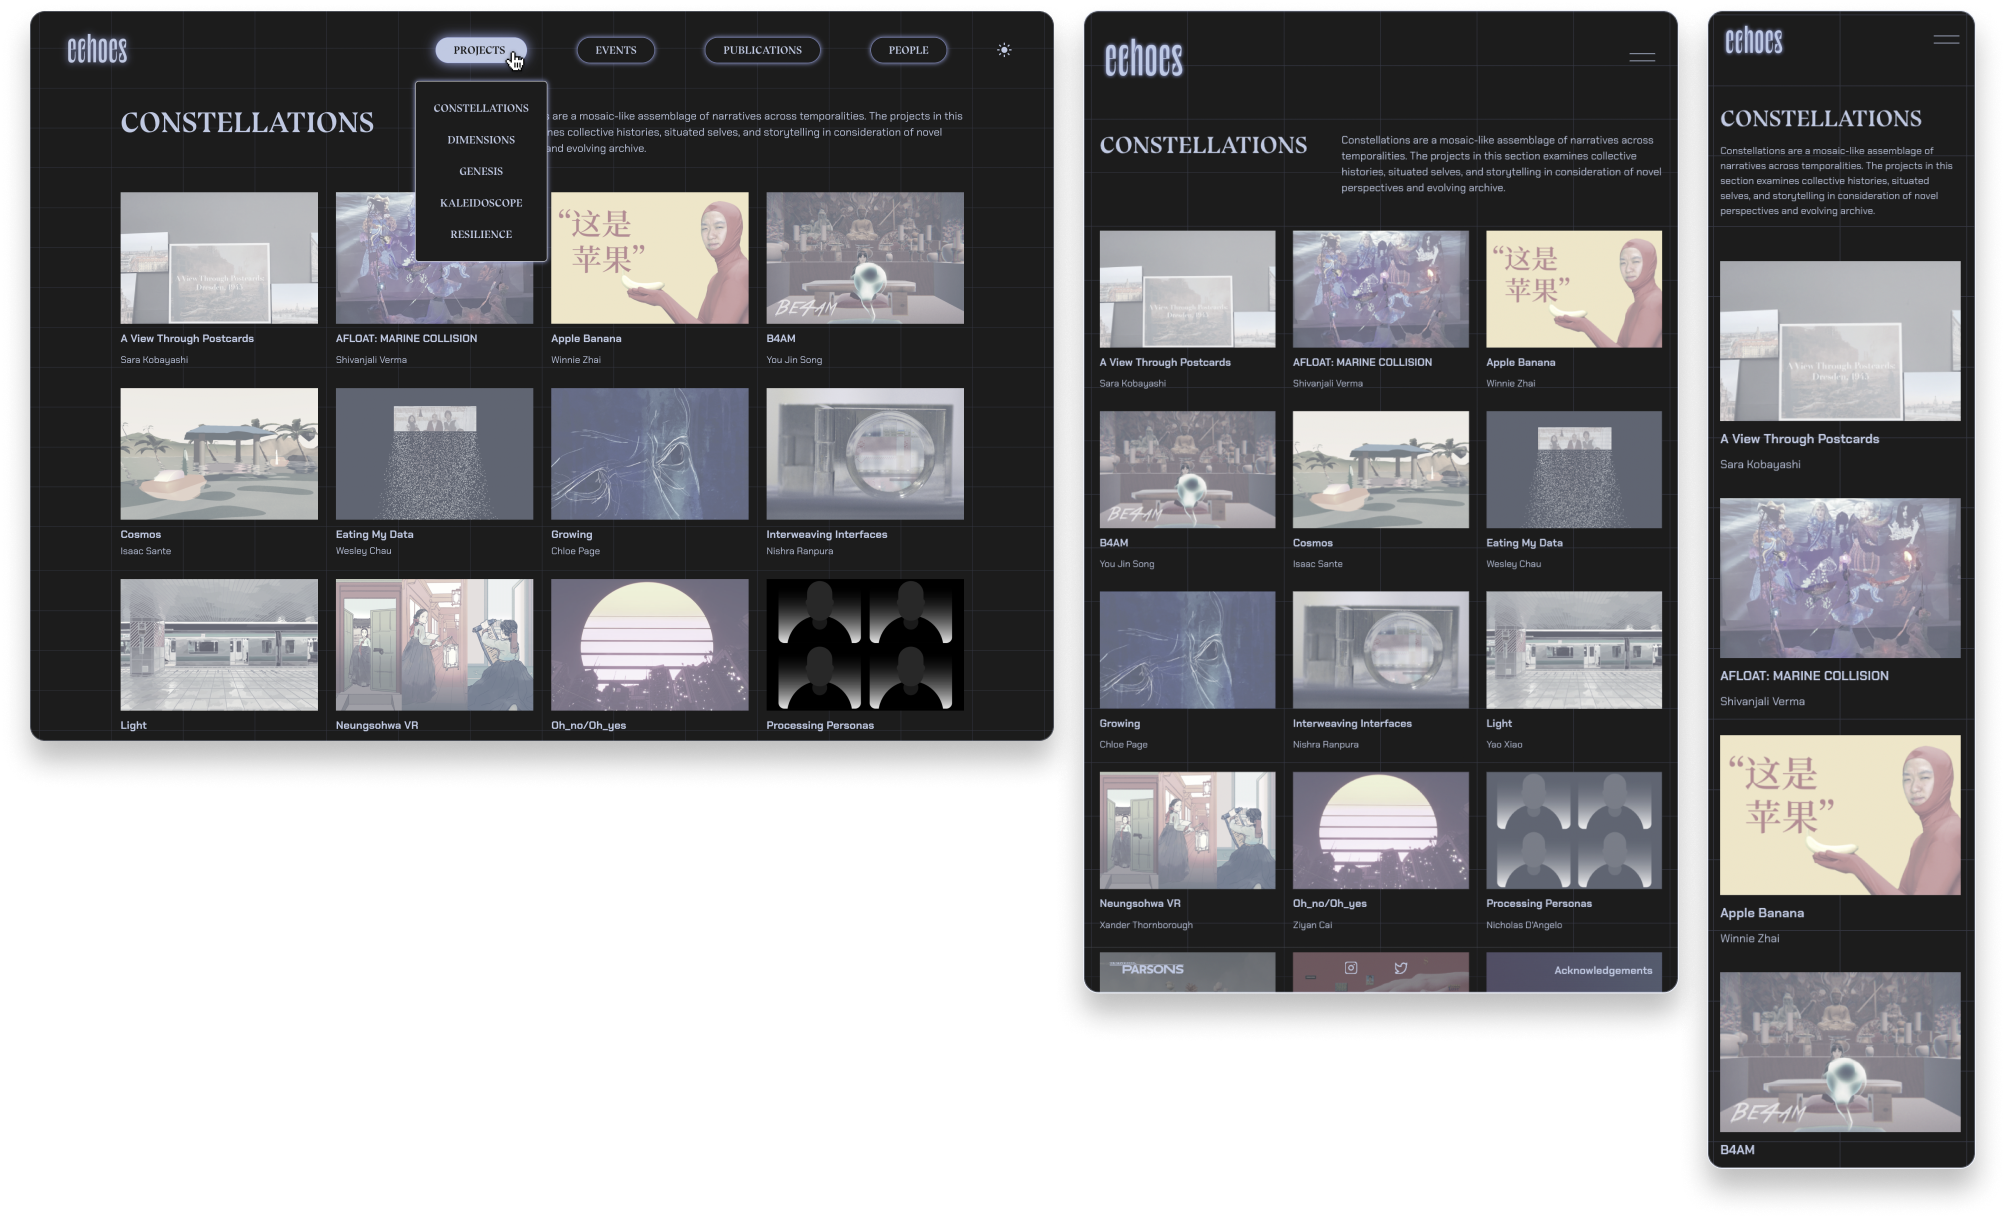Viewport: 2006px width, 1219px height.
Task: Open the Acknowledgements link in the footer
Action: [1602, 970]
